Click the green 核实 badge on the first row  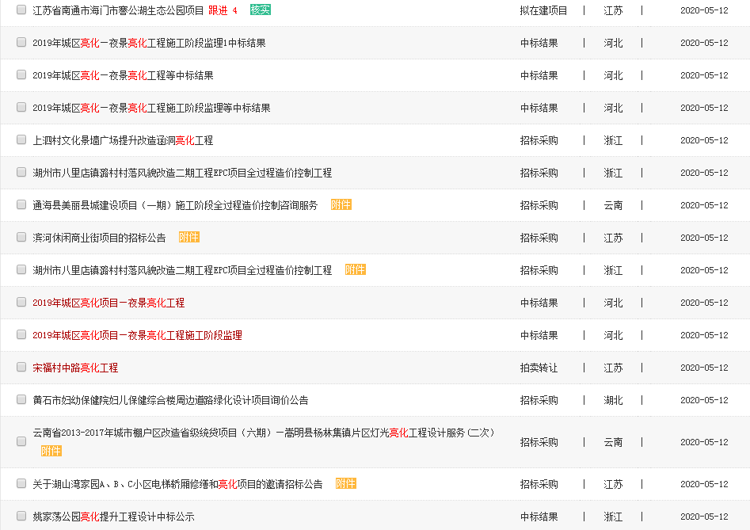(260, 10)
